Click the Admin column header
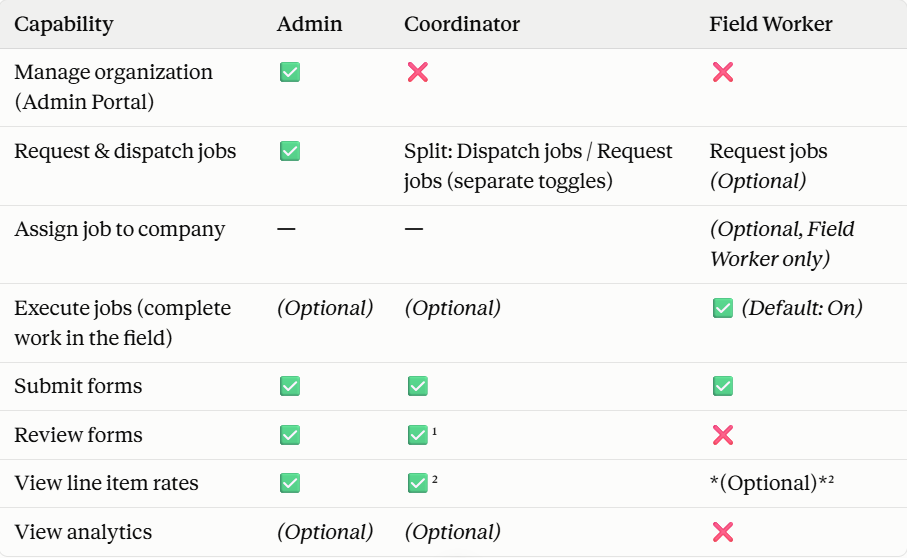 (x=309, y=24)
